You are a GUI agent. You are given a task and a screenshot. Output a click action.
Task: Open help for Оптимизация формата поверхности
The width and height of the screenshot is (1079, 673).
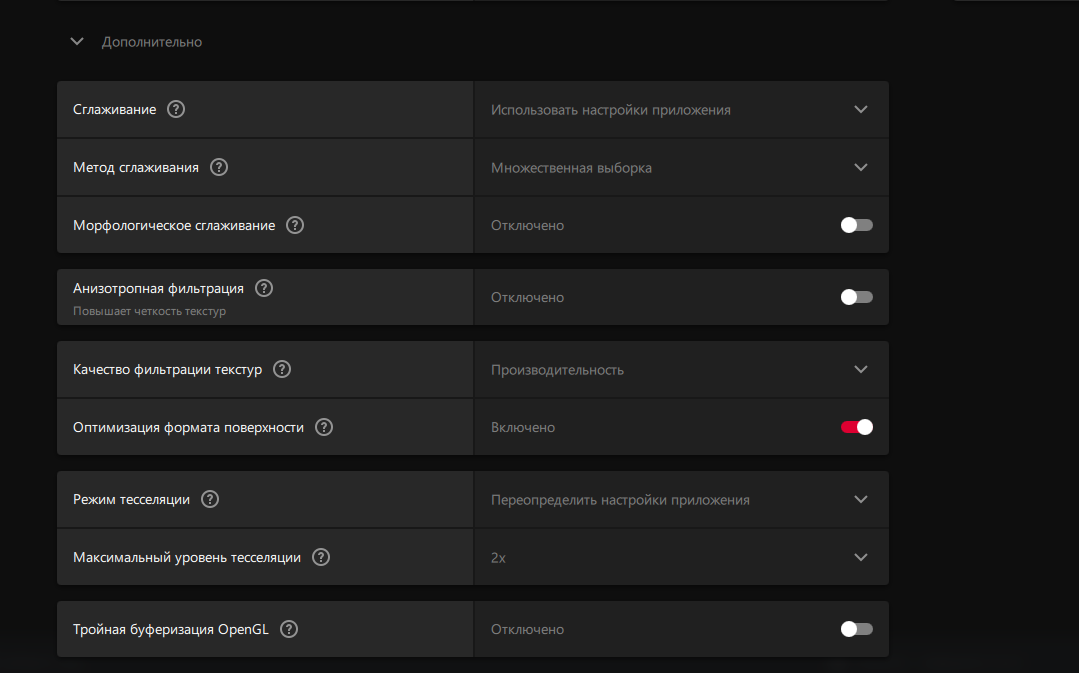click(x=324, y=427)
